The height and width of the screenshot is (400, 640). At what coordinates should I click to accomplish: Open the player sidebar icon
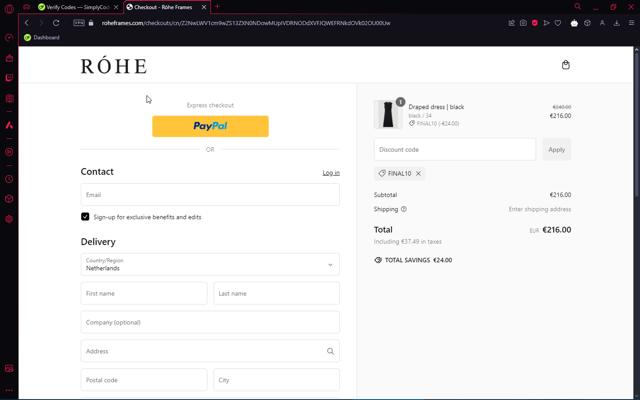tap(9, 152)
